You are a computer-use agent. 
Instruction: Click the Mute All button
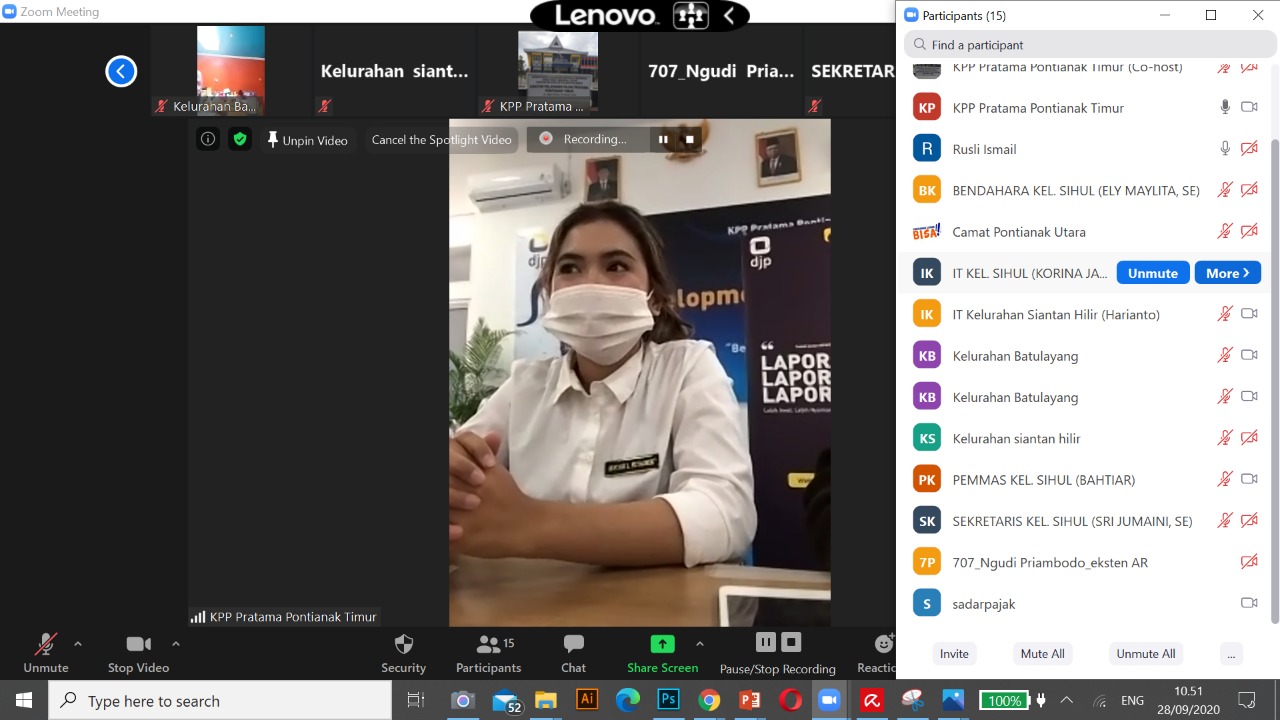point(1042,654)
